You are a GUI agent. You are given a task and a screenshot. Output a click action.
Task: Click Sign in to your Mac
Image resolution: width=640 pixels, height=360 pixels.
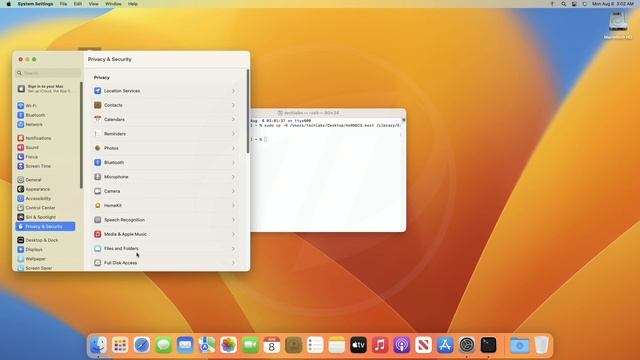click(46, 89)
